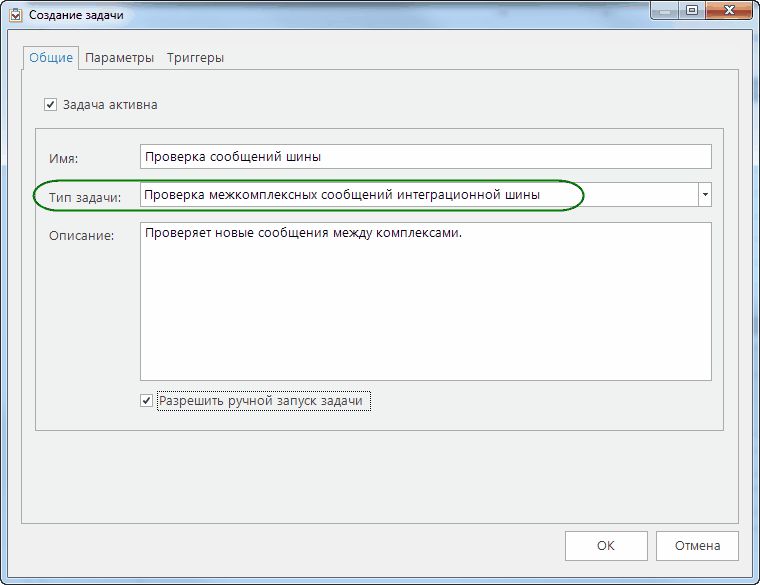Maximize the Создание задачи window

[x=691, y=10]
